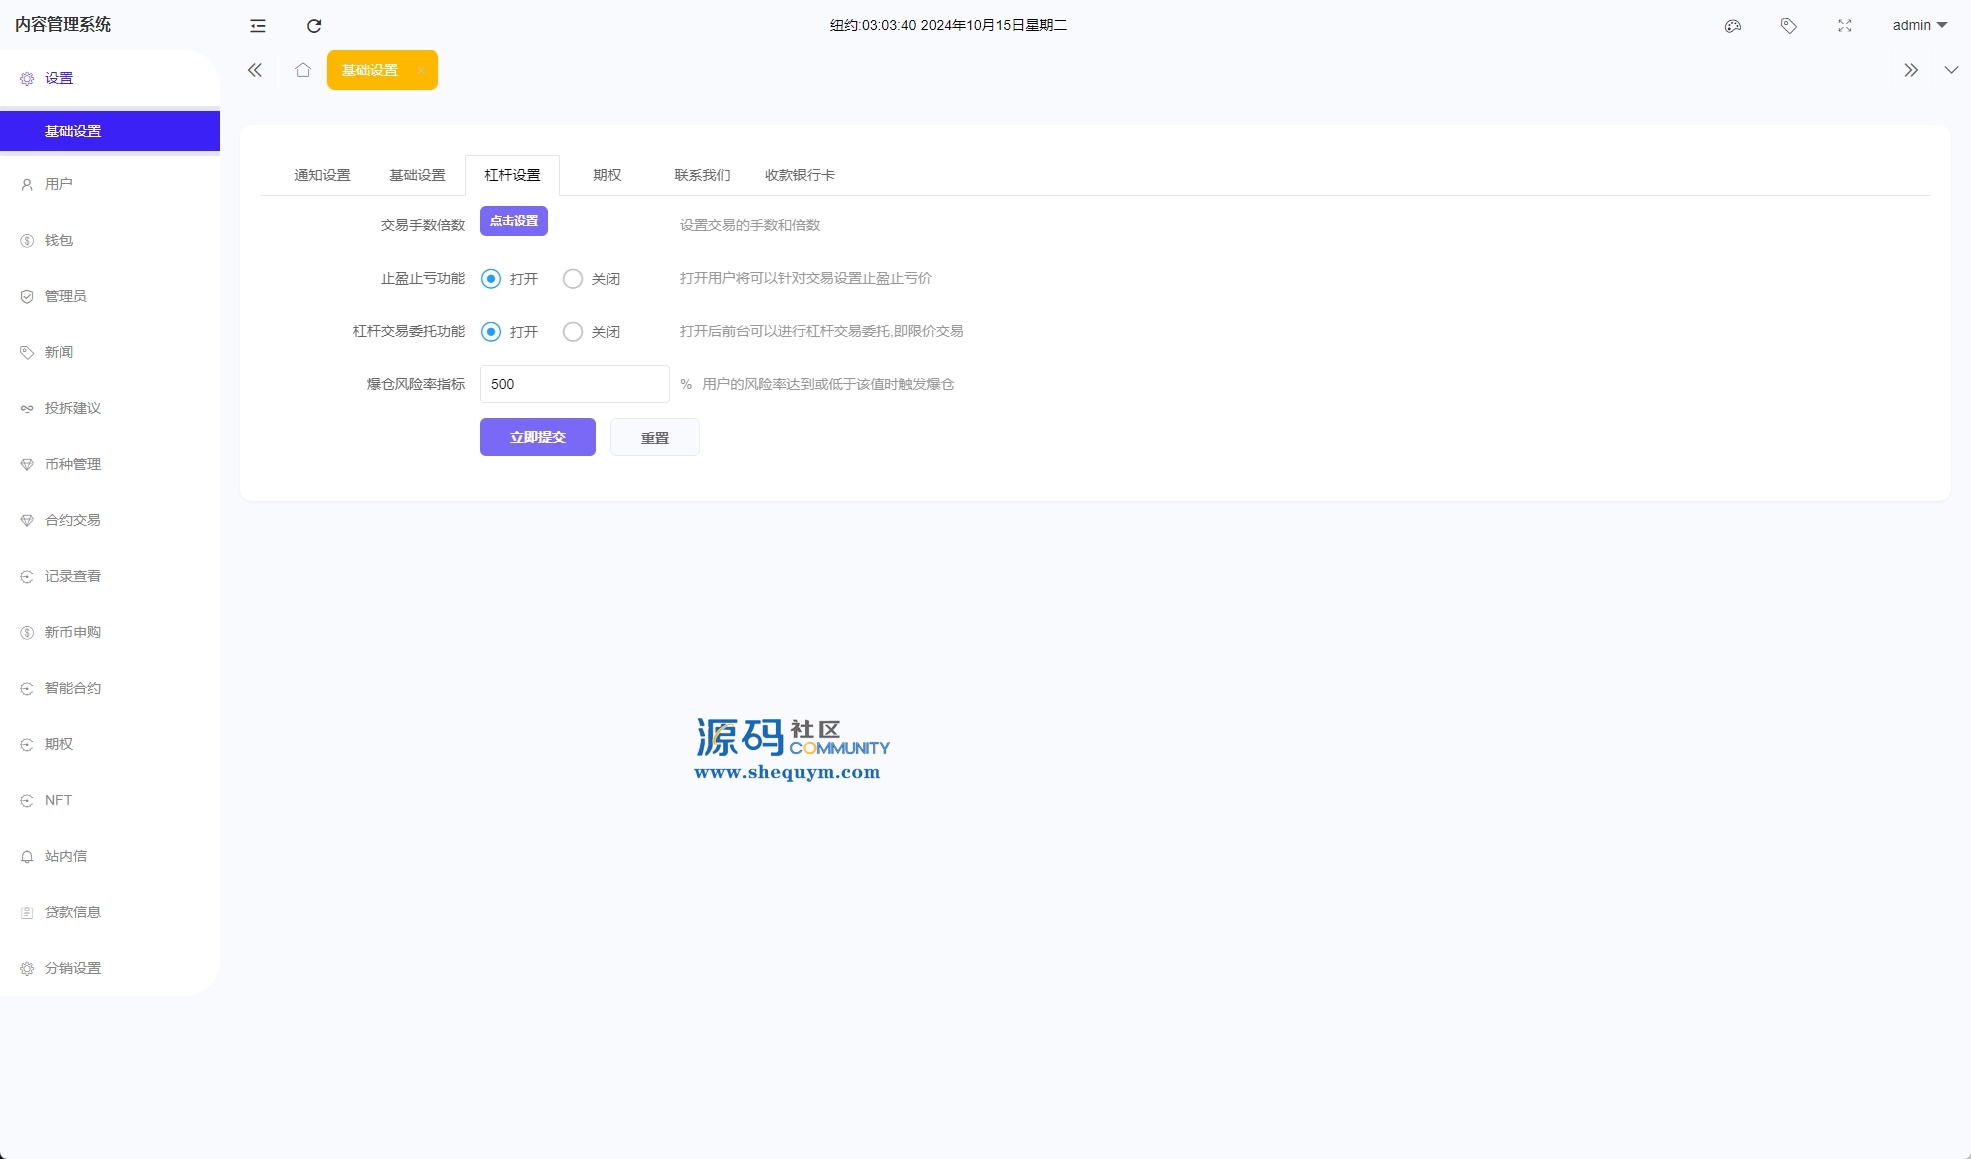The height and width of the screenshot is (1159, 1971).
Task: Click the 爆仓风险率指标 input field
Action: (x=574, y=384)
